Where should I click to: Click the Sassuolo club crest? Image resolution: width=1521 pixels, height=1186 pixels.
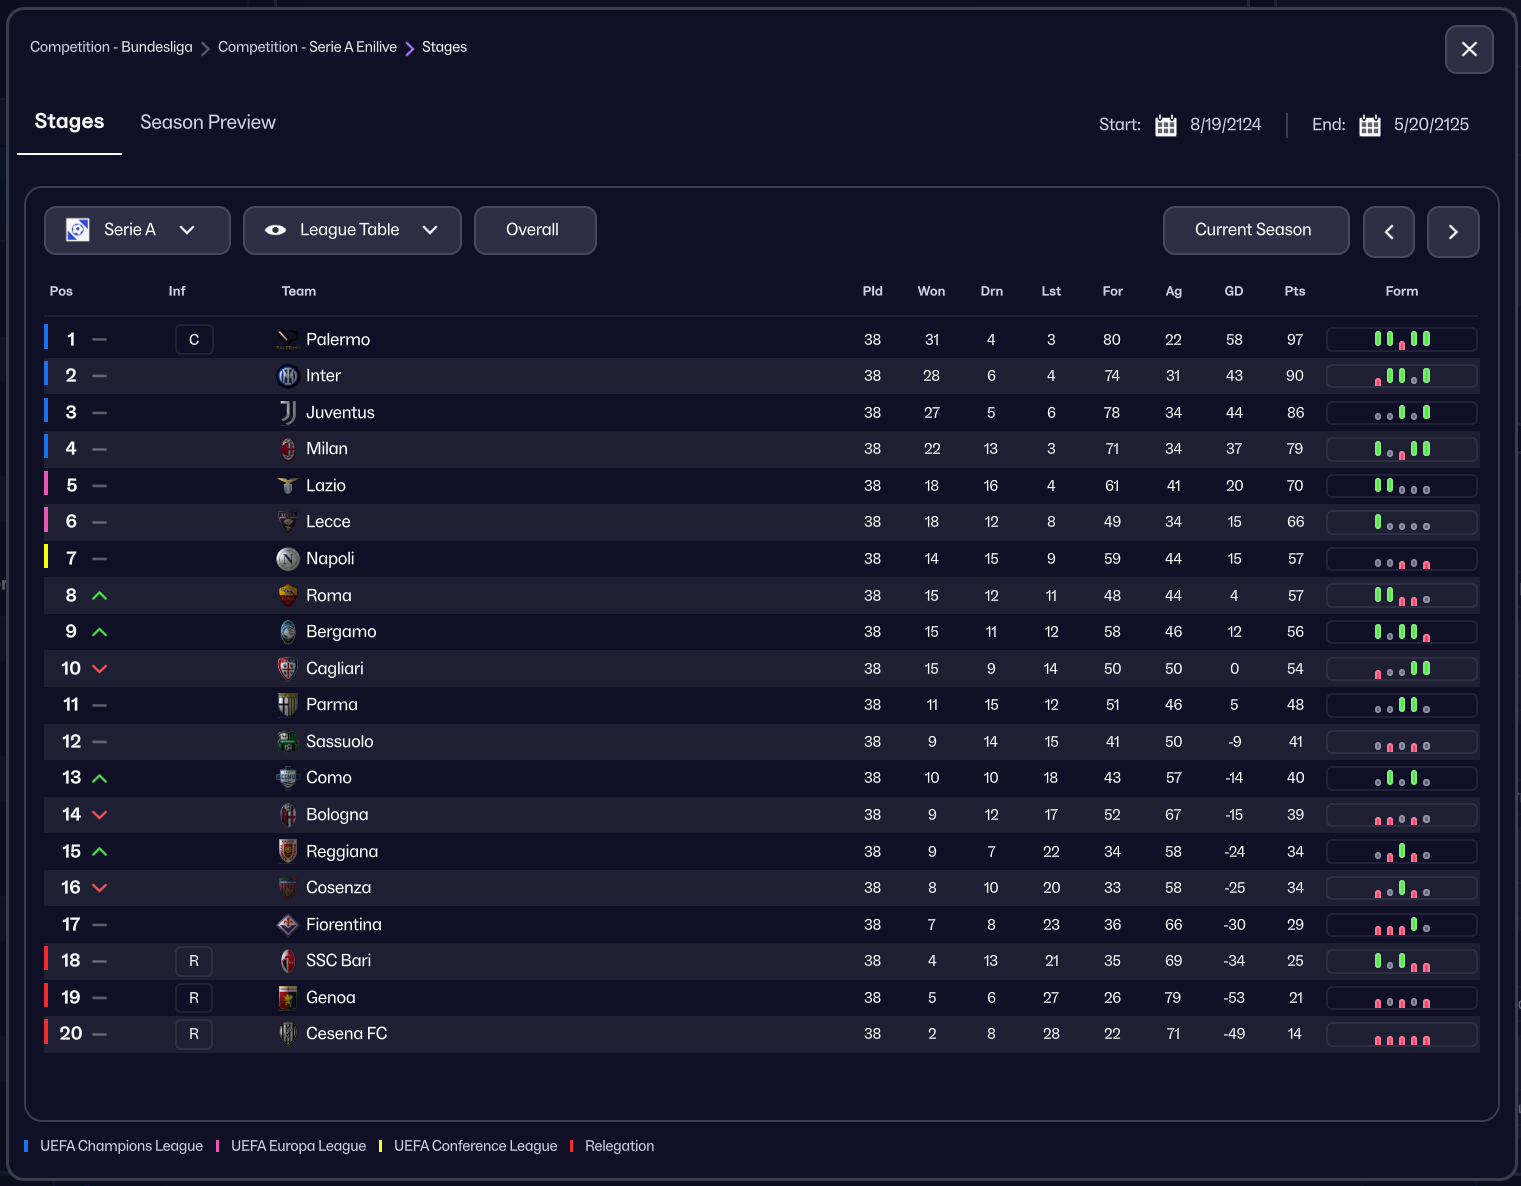click(288, 742)
